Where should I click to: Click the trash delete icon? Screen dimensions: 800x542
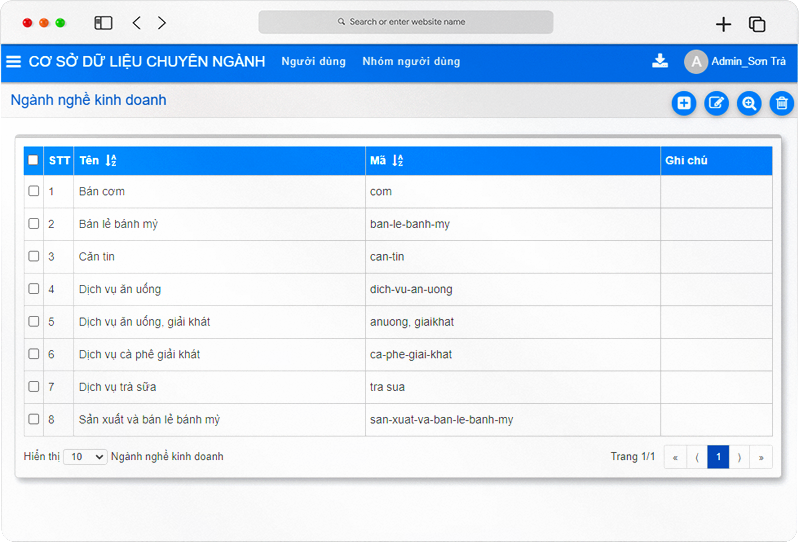pyautogui.click(x=782, y=103)
